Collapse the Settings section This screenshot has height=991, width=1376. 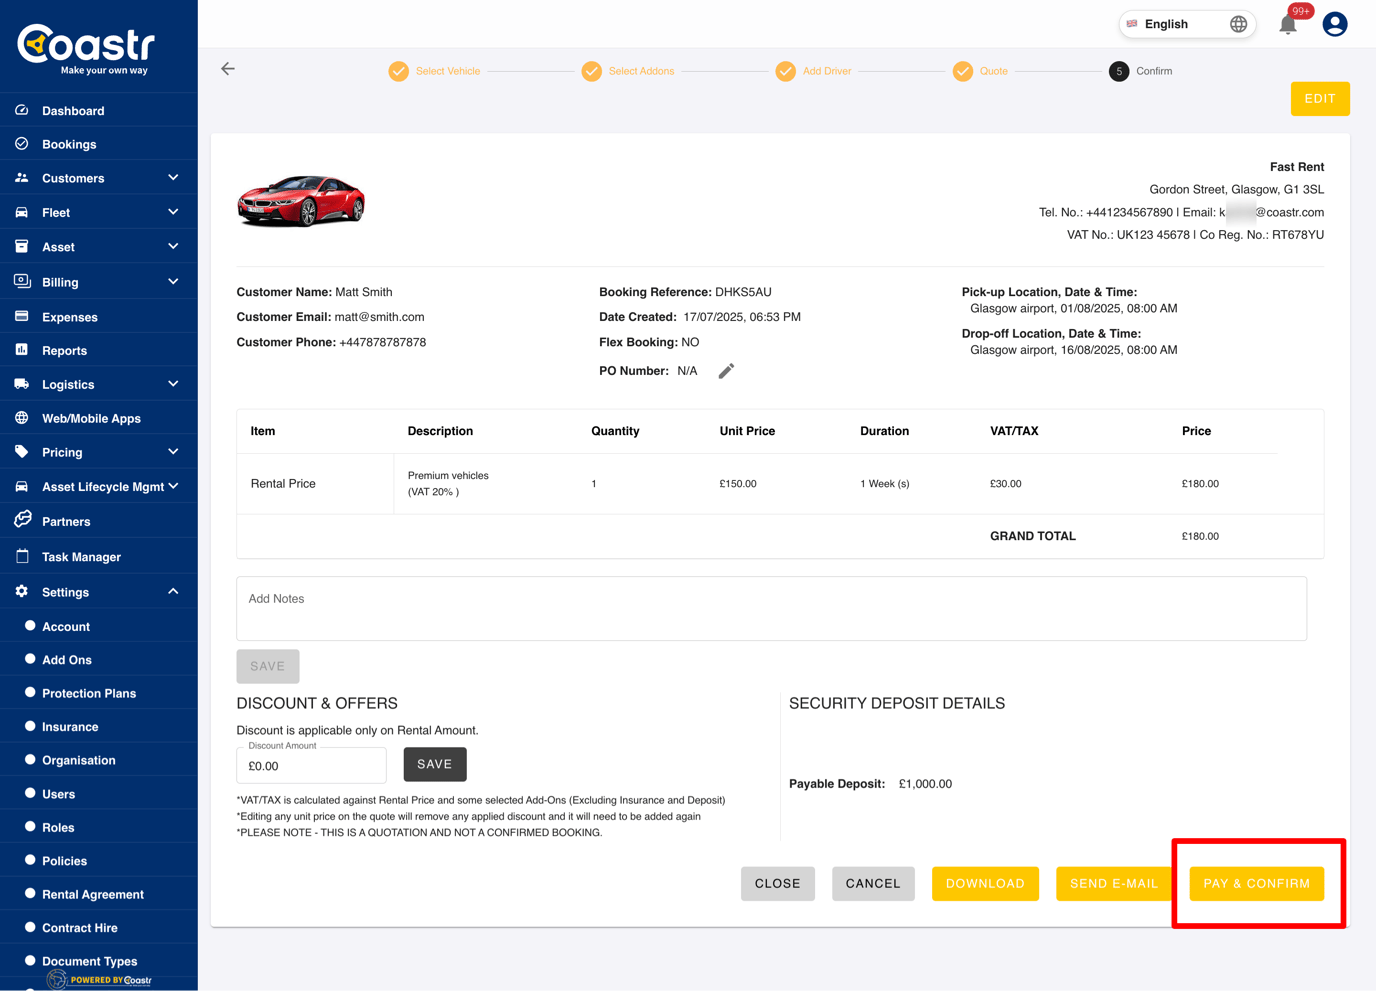pos(173,592)
